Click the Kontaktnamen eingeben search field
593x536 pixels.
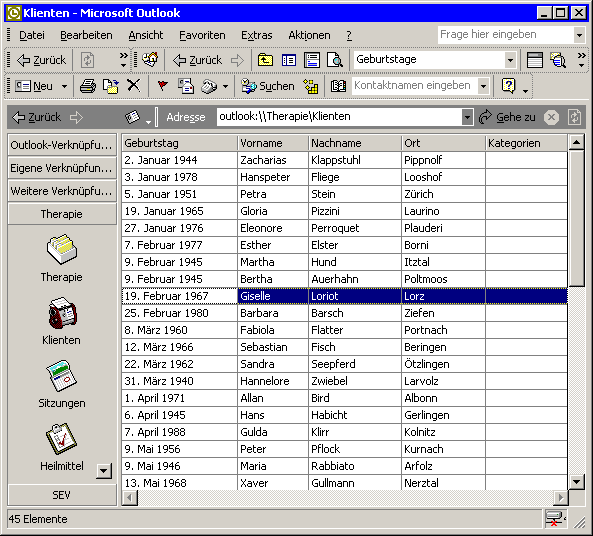415,85
